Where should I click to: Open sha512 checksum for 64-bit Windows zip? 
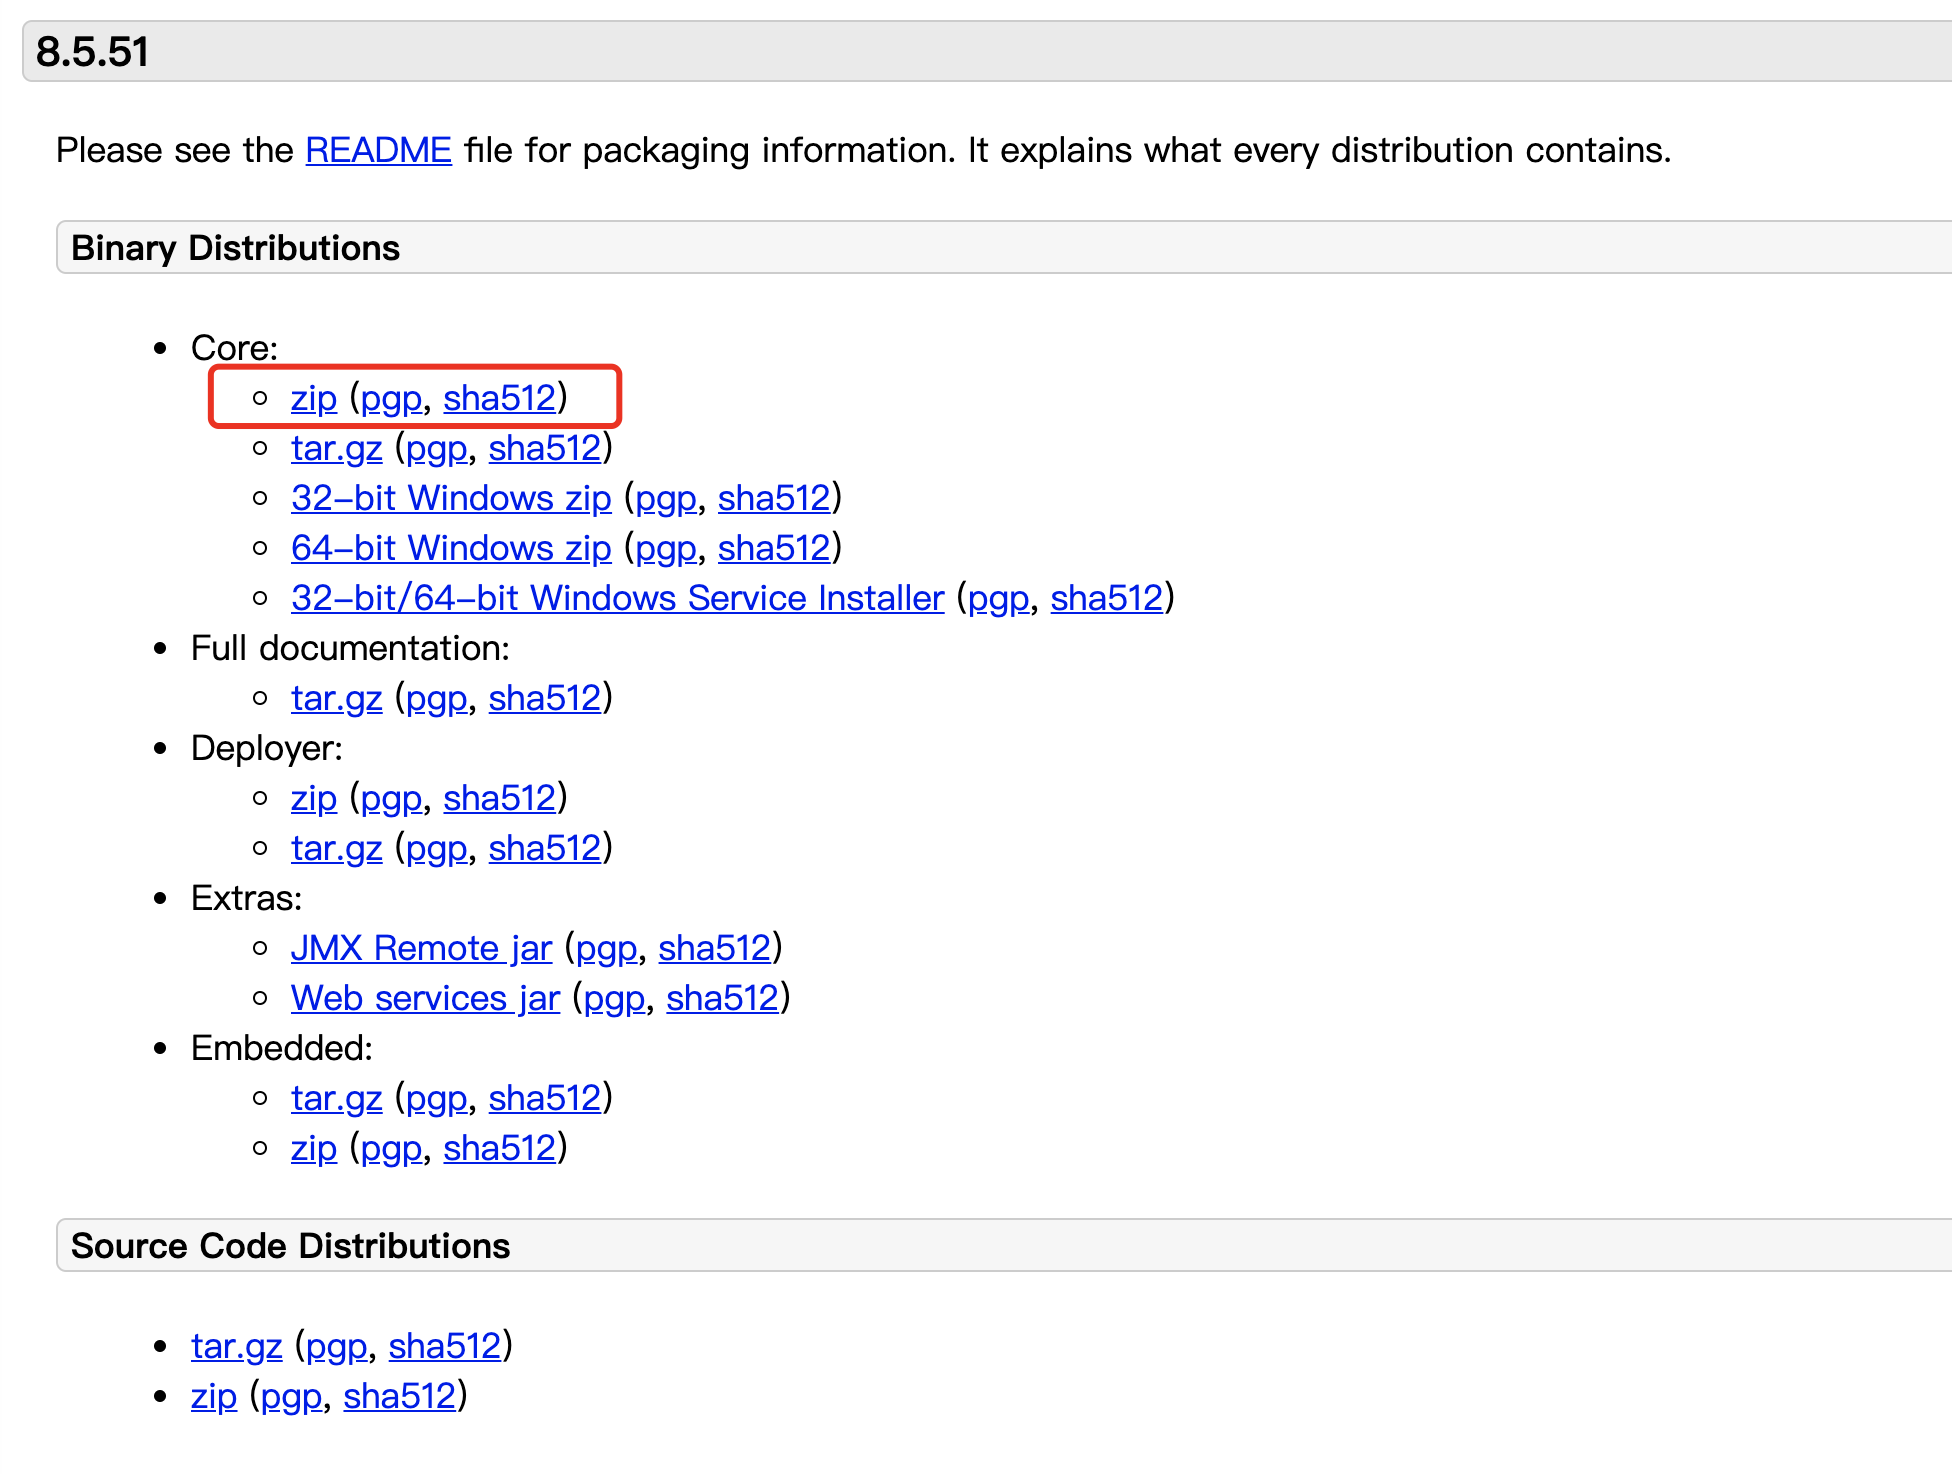(773, 548)
